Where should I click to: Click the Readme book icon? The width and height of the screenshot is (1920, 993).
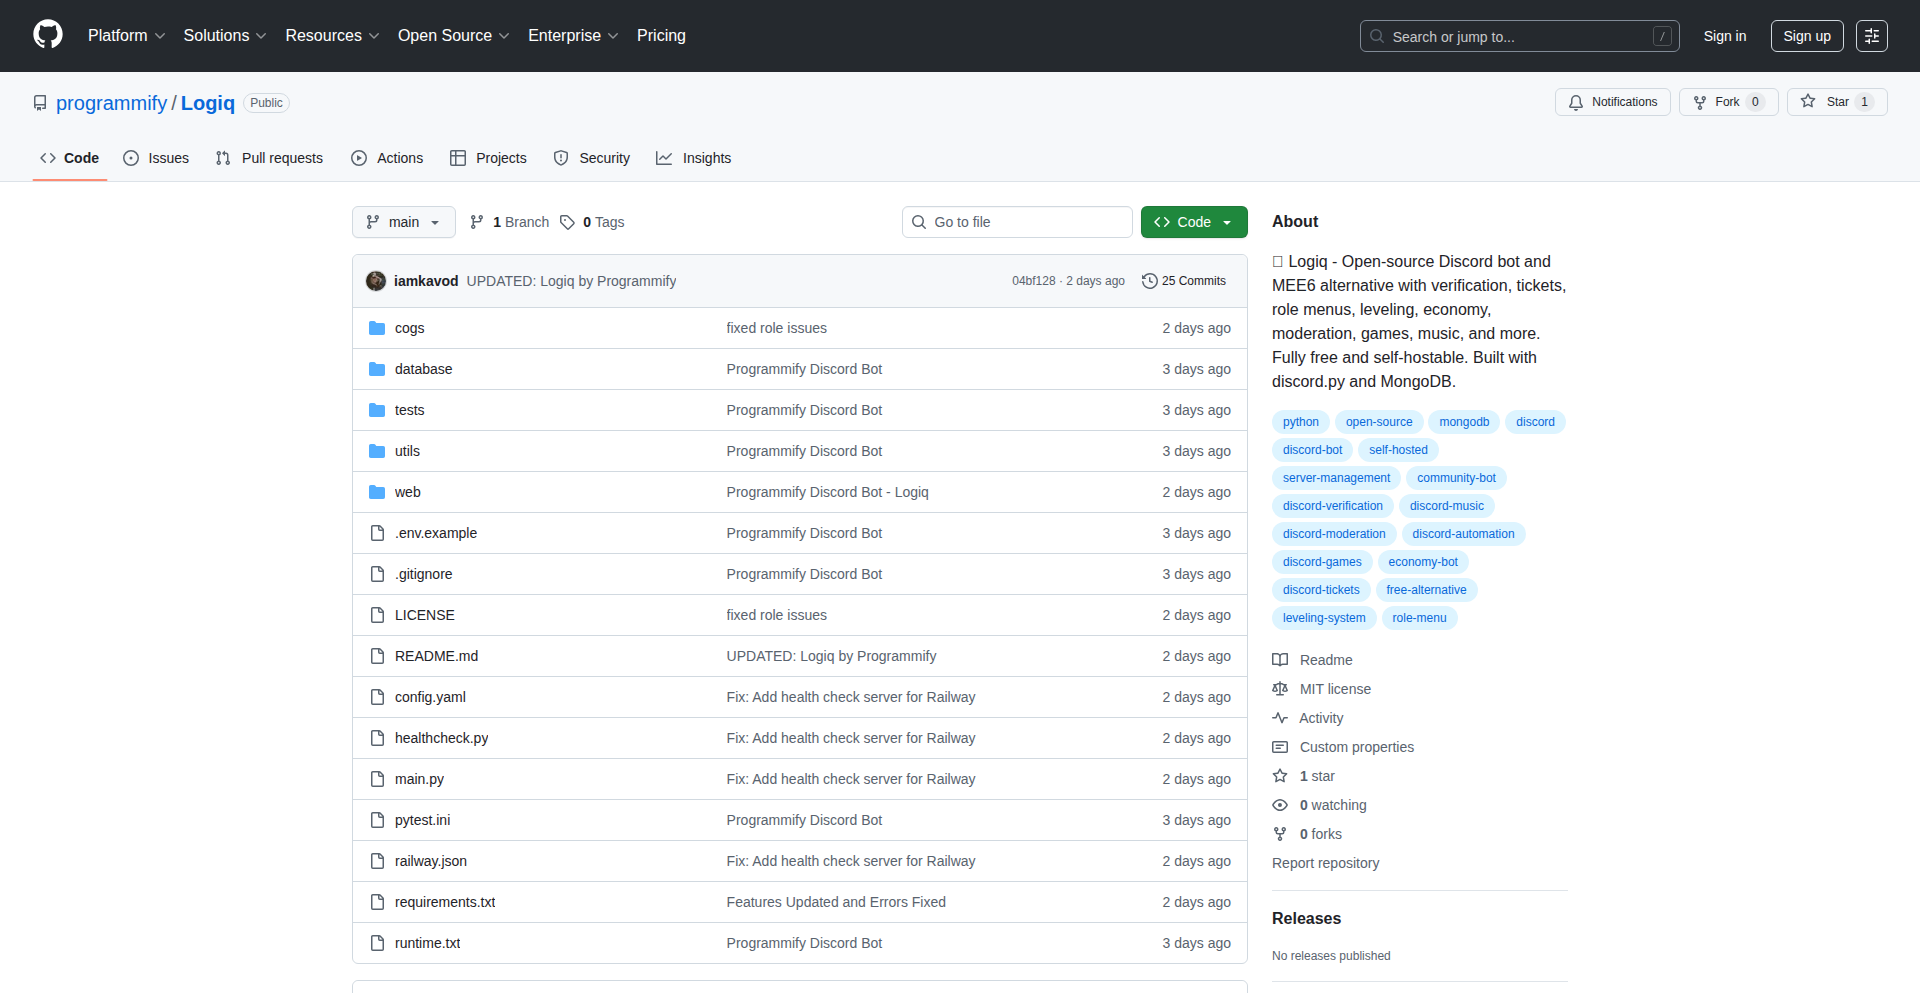(x=1280, y=660)
